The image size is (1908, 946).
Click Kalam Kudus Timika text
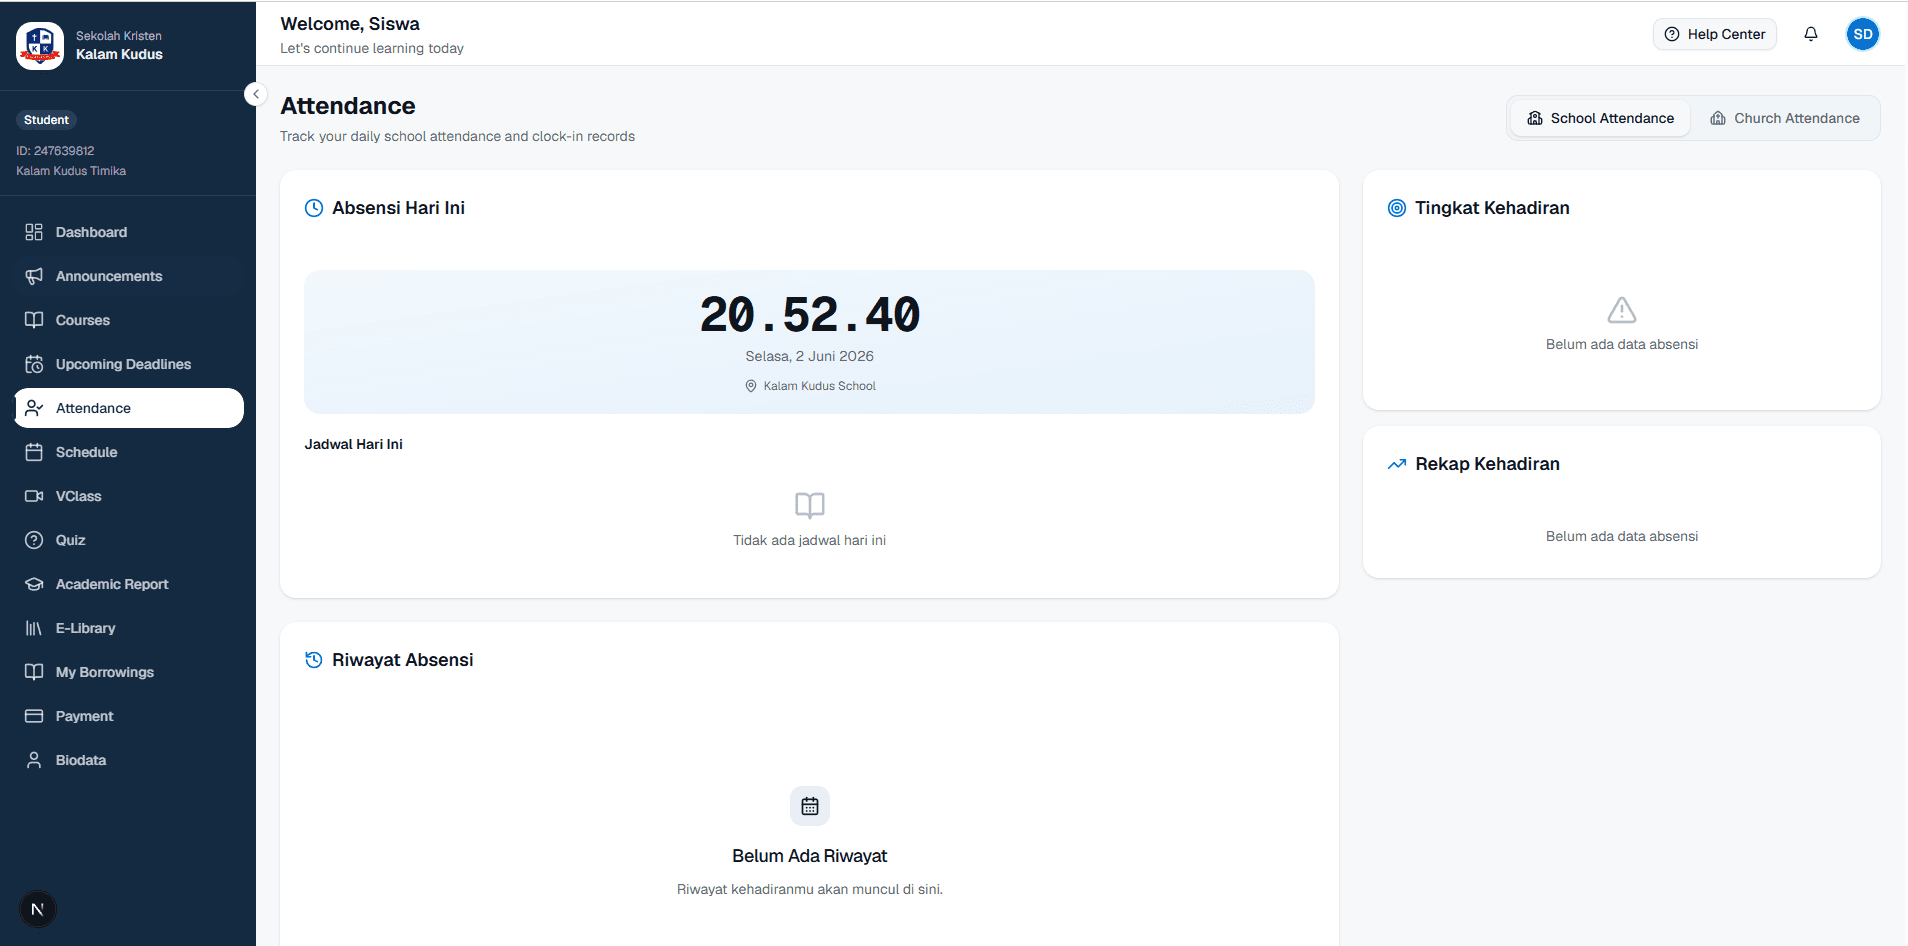71,171
